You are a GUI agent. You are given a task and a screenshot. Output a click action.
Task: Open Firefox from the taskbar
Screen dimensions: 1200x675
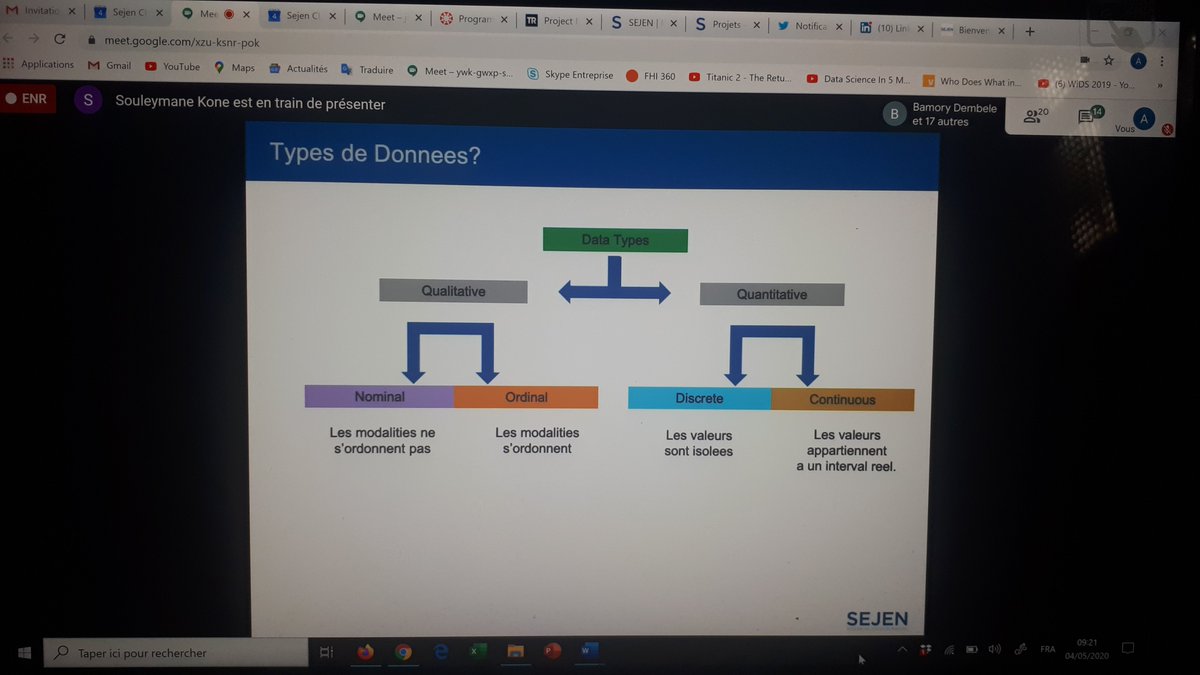pos(365,652)
